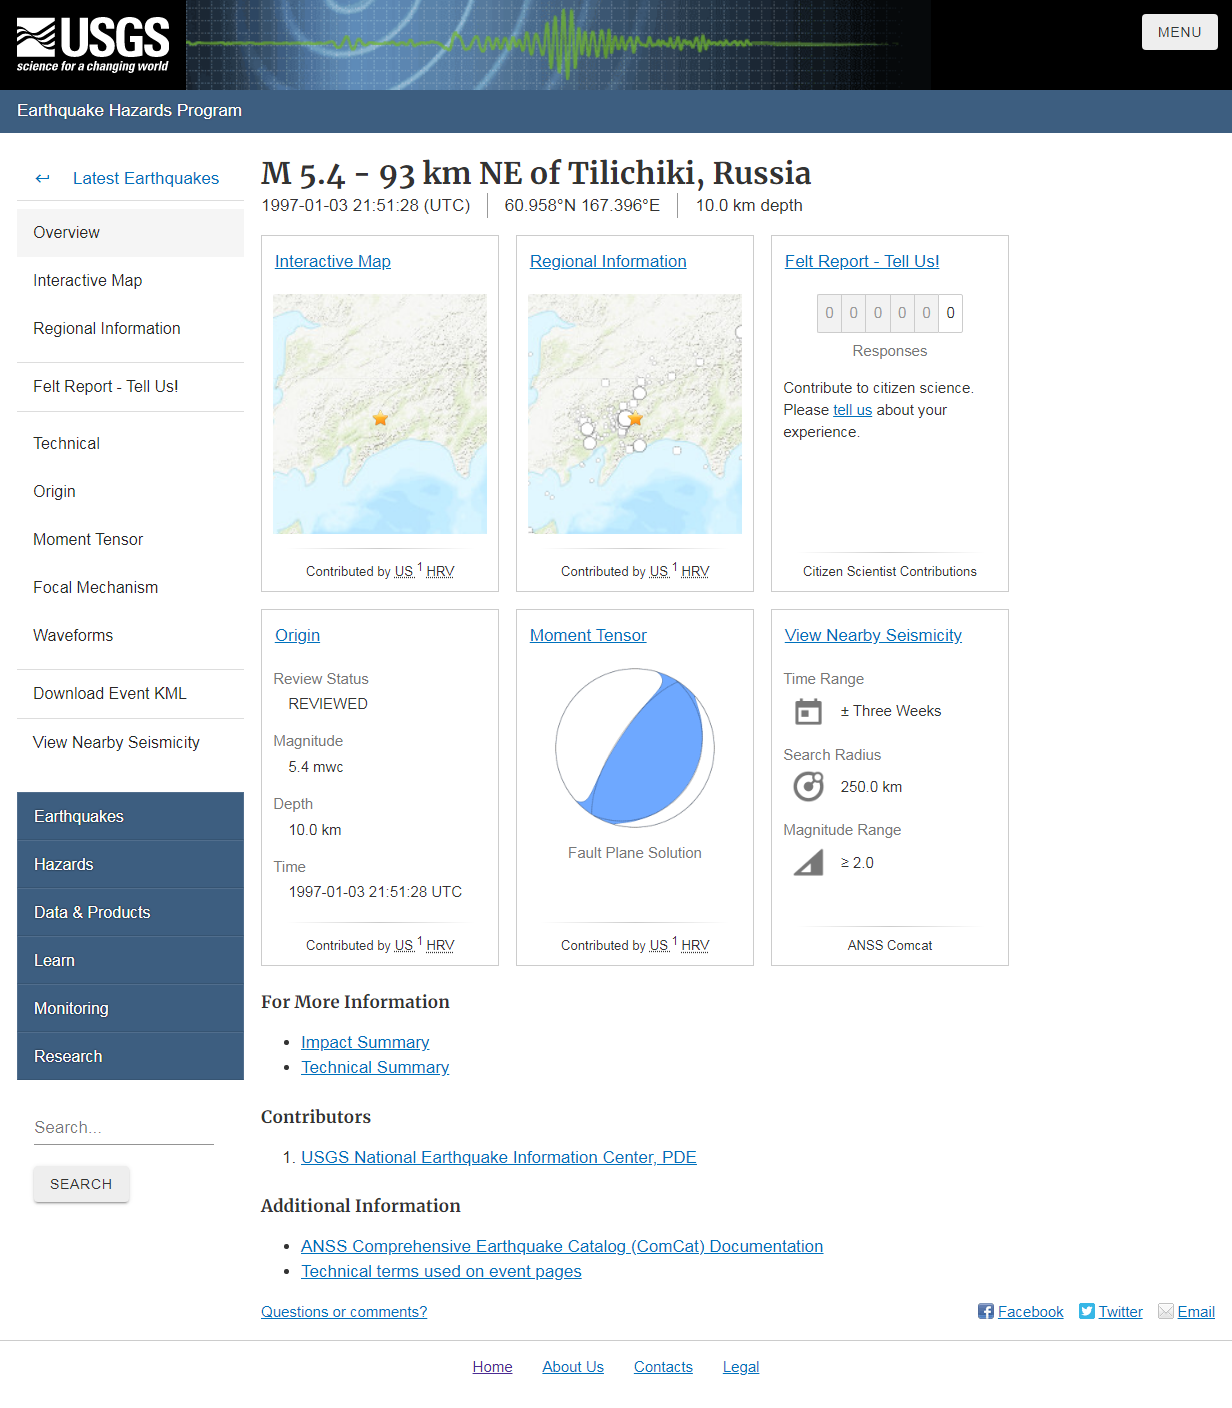The image size is (1232, 1408).
Task: Click the Email envelope icon
Action: click(1166, 1311)
